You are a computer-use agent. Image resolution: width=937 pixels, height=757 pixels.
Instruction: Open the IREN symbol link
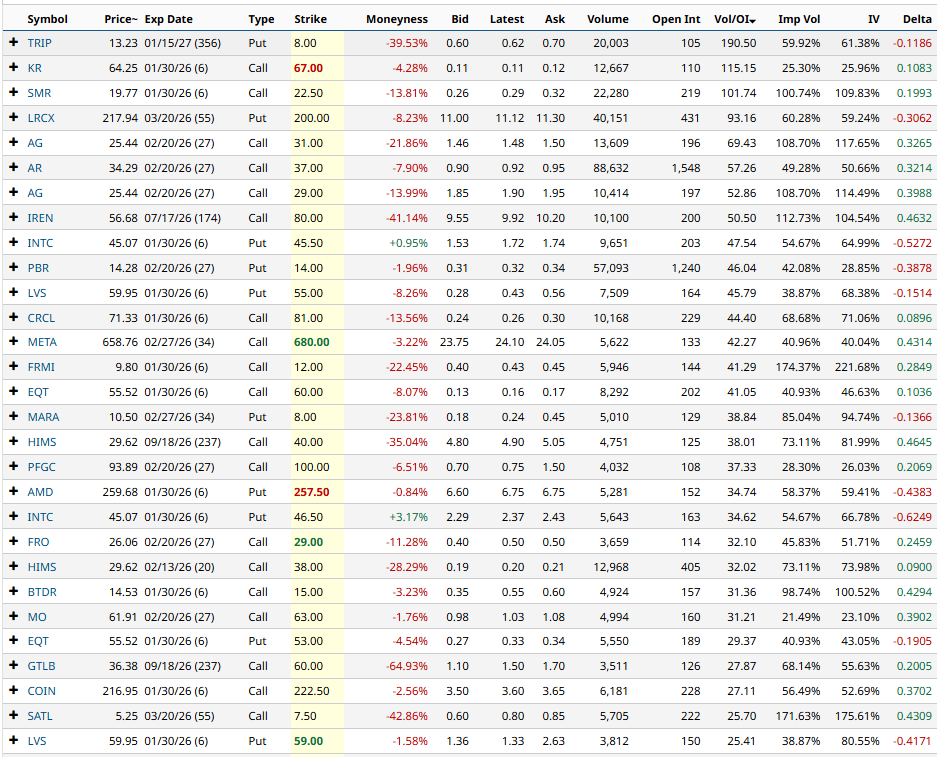pyautogui.click(x=40, y=217)
